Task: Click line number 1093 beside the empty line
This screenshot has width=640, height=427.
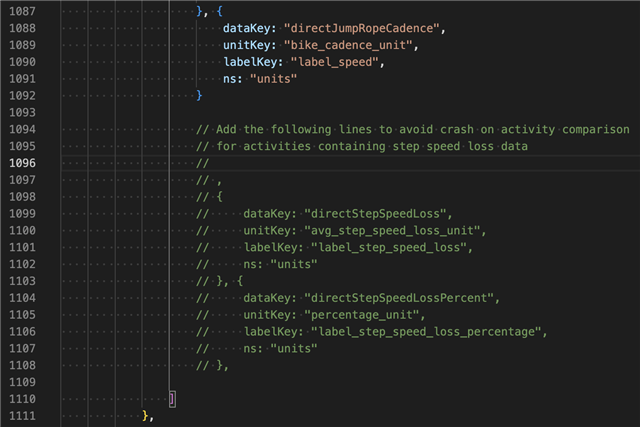Action: (22, 112)
